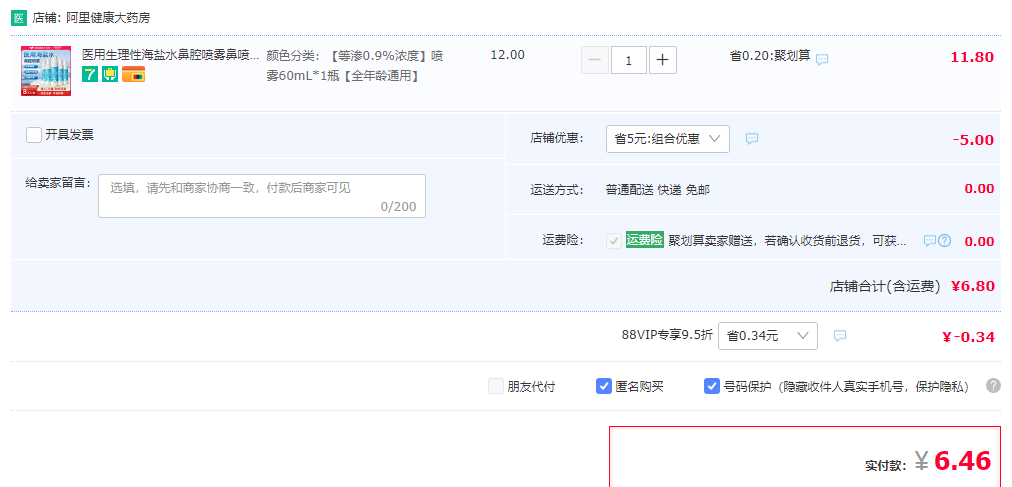Expand the 省5元:组合优惠 store discount dropdown
1012x487 pixels.
[668, 139]
